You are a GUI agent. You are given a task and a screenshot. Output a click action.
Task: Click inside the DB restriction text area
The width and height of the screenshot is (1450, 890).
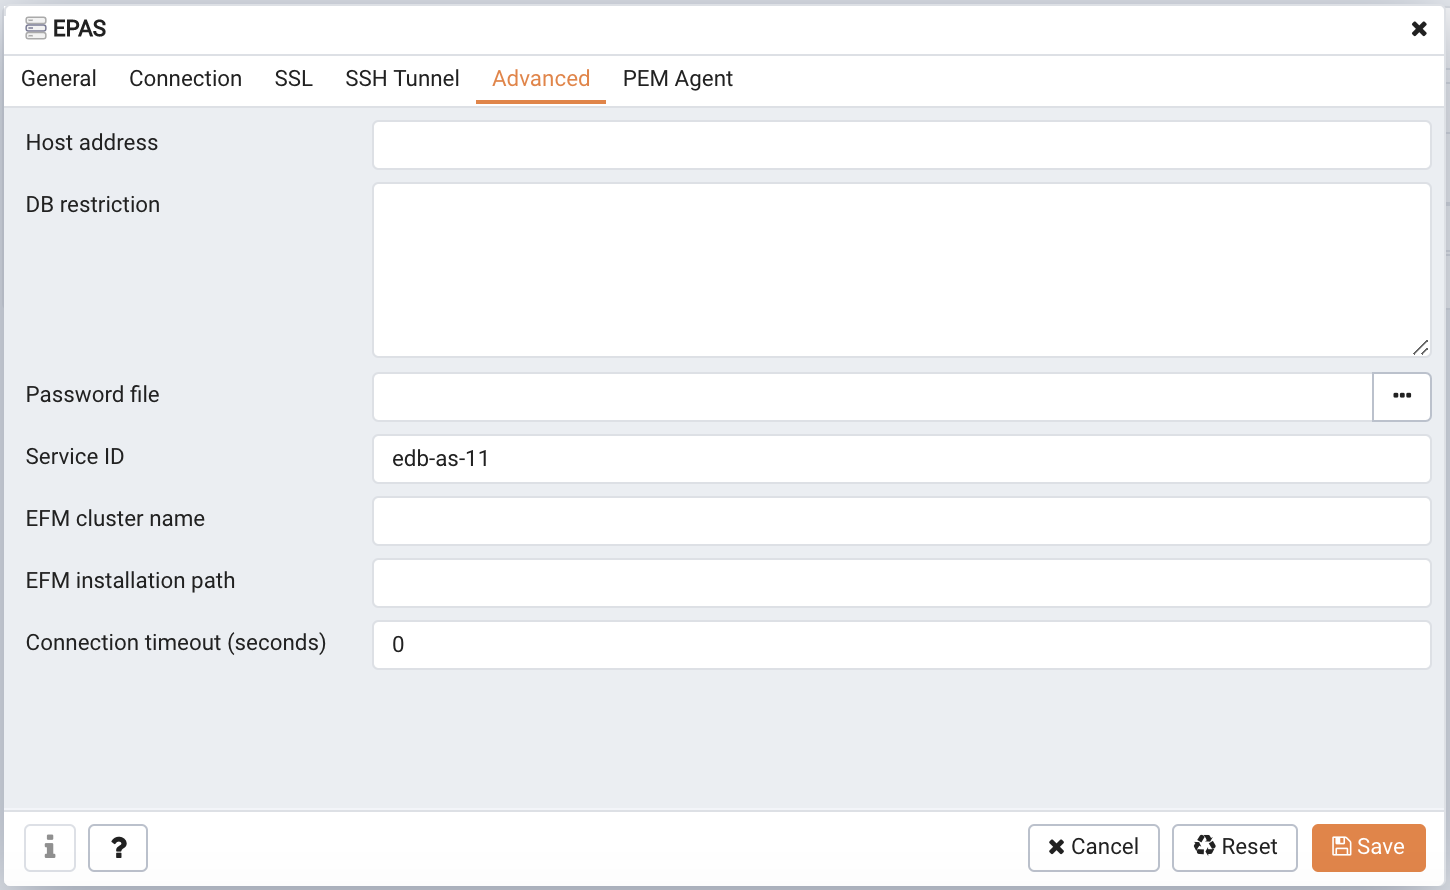(902, 270)
